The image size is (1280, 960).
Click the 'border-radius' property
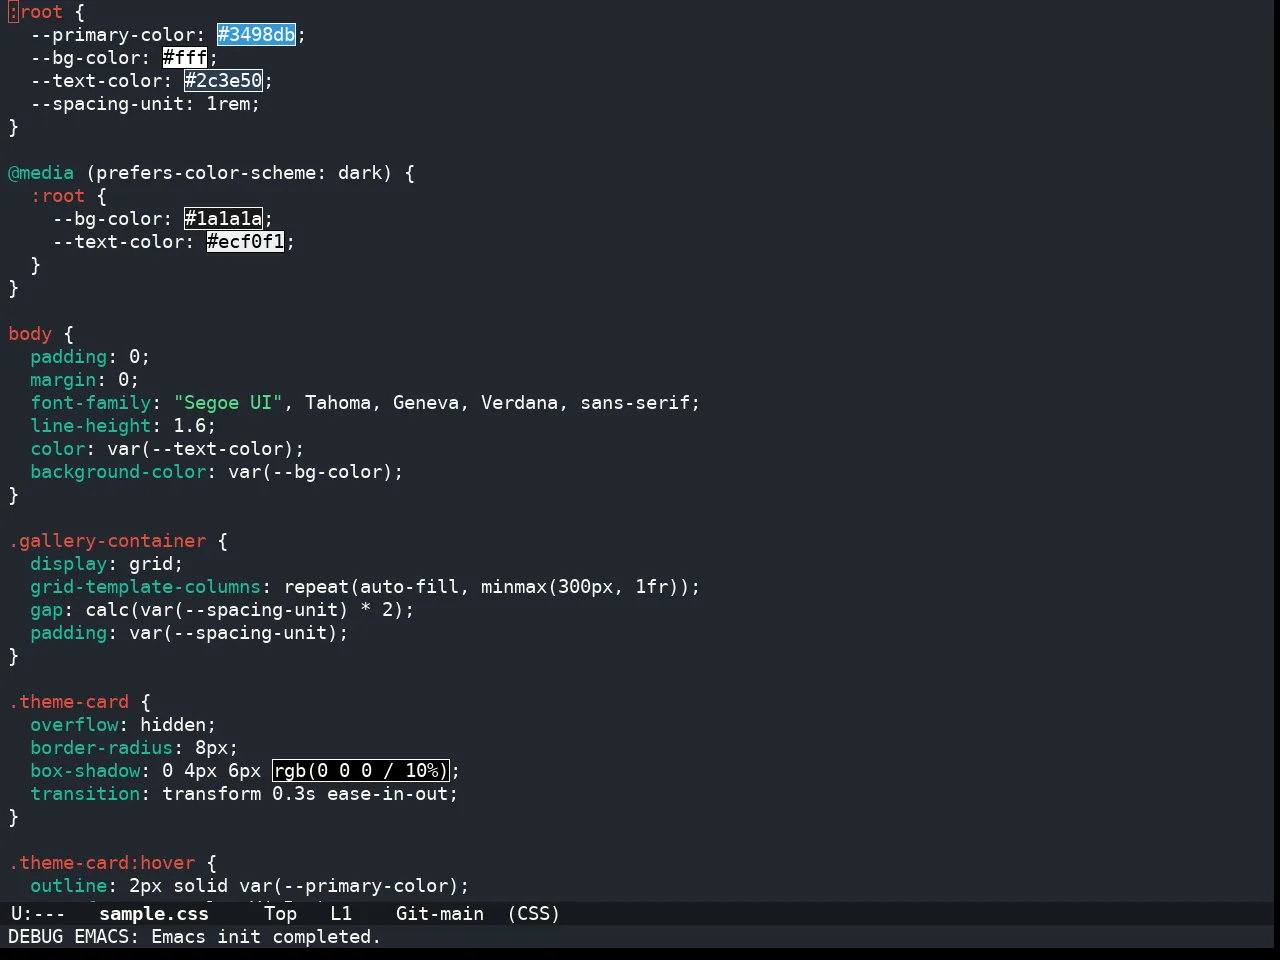point(102,748)
